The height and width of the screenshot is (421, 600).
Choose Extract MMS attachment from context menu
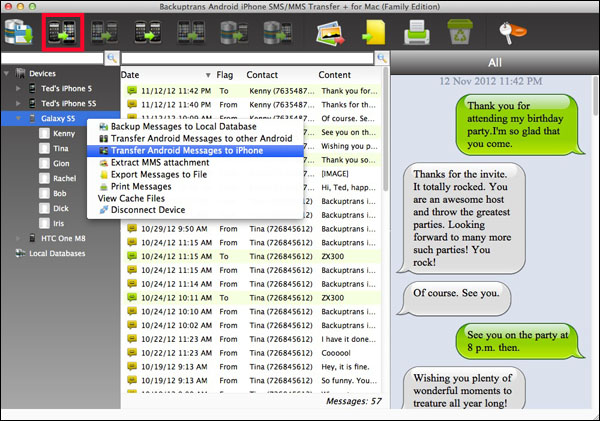195,162
